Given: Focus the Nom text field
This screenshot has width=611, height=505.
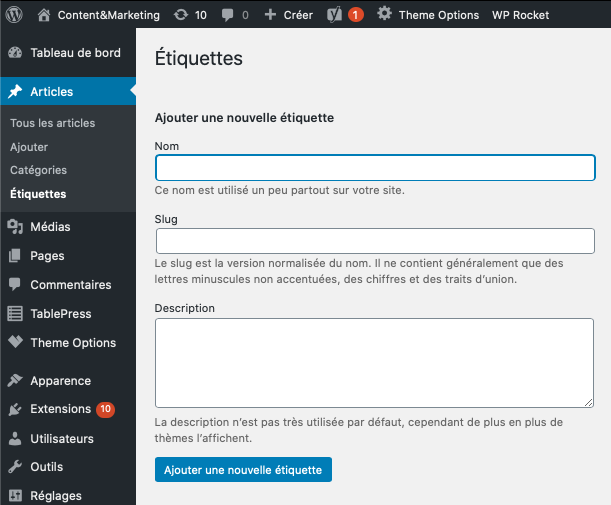Looking at the screenshot, I should 375,168.
